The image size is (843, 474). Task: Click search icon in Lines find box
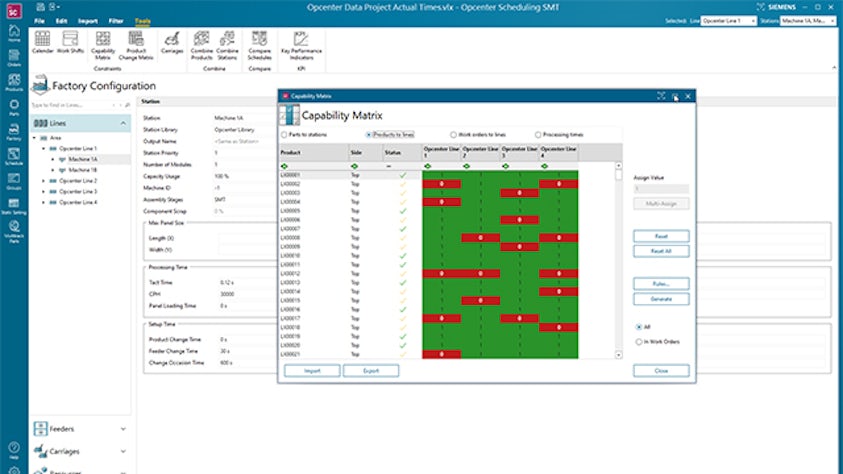(127, 105)
